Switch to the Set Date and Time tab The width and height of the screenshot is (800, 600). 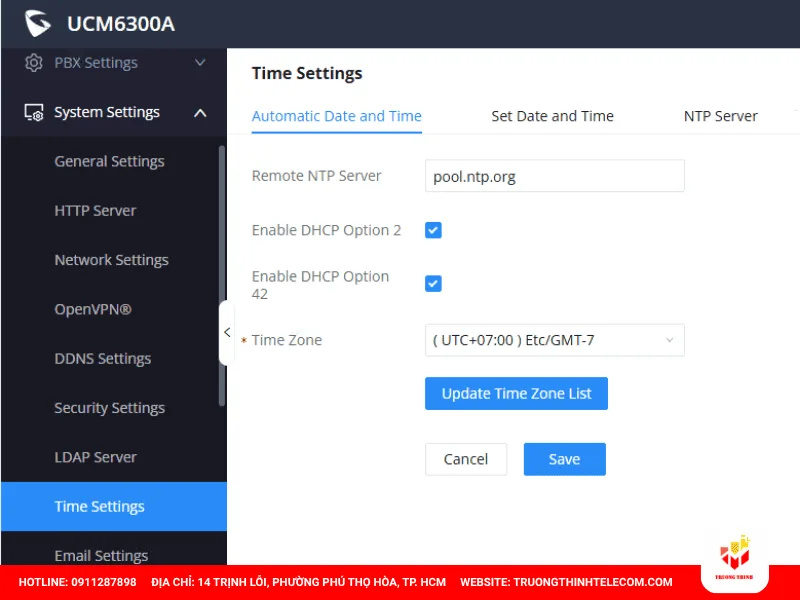tap(553, 116)
